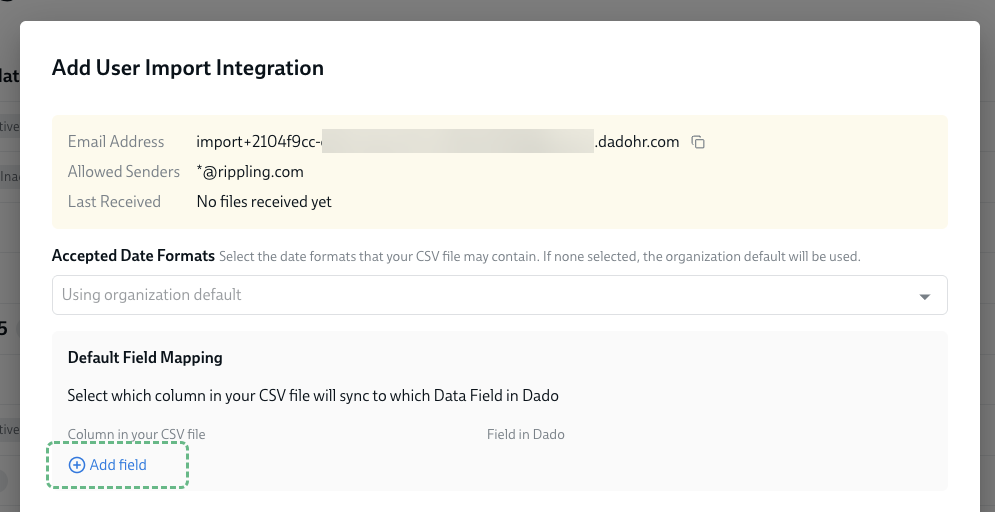Click the import email address text
The image size is (995, 512).
click(x=258, y=142)
